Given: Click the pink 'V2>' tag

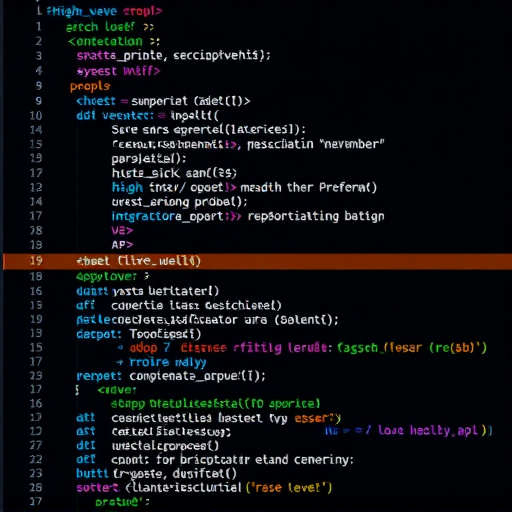Looking at the screenshot, I should pos(122,230).
